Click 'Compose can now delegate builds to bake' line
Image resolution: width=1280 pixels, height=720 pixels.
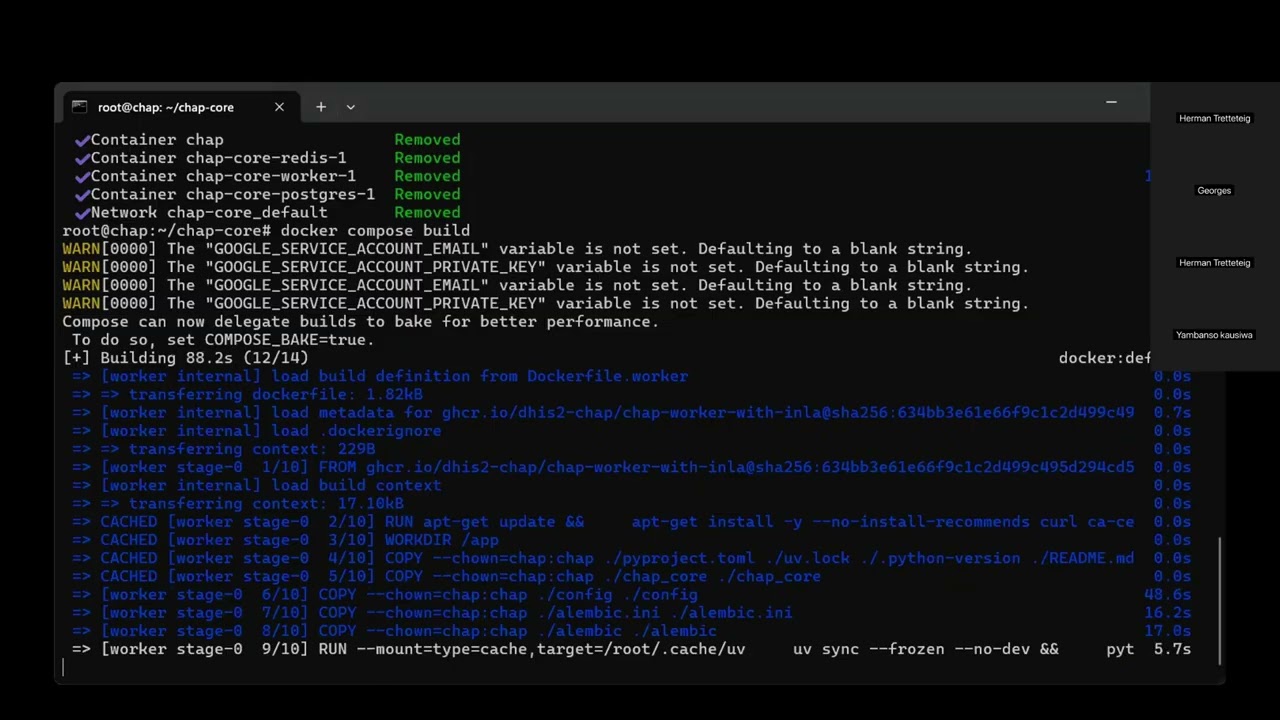[x=361, y=322]
